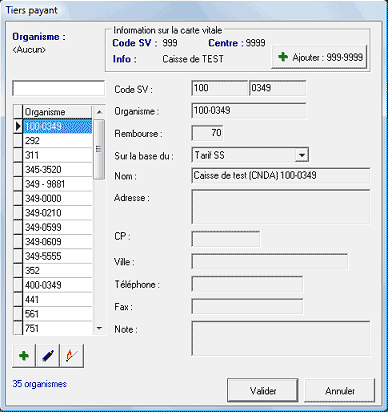This screenshot has width=388, height=412.
Task: Click the organisme list scroll up arrow
Action: point(99,112)
